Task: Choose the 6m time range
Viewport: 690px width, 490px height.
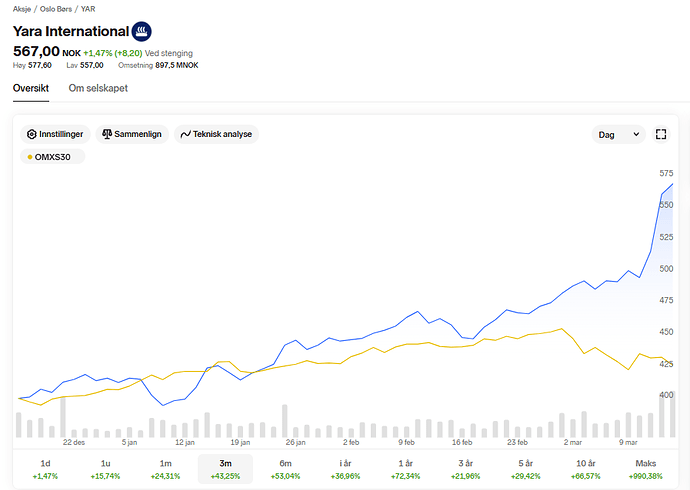Action: point(285,469)
